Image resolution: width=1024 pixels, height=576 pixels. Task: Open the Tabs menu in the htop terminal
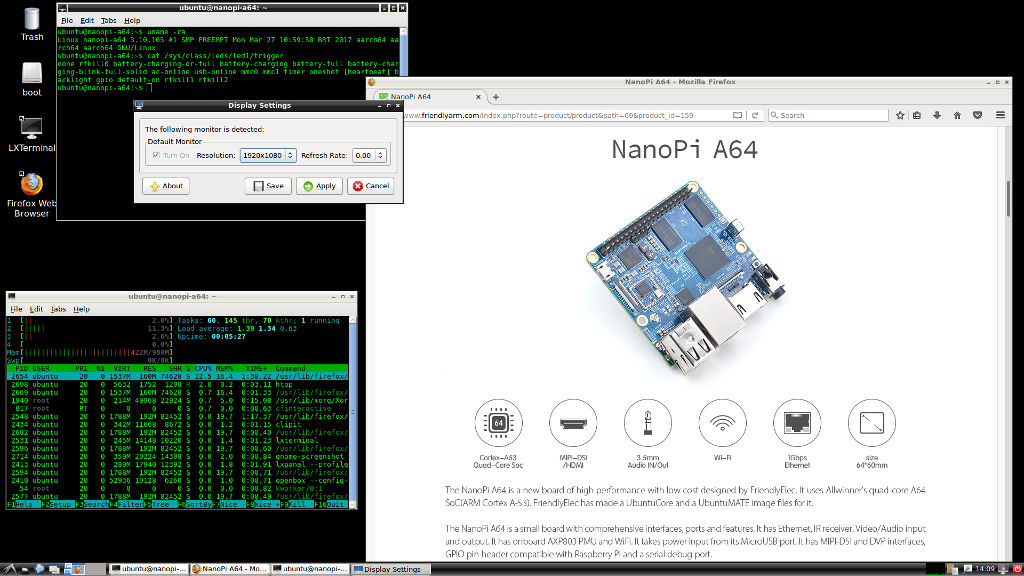click(x=58, y=309)
